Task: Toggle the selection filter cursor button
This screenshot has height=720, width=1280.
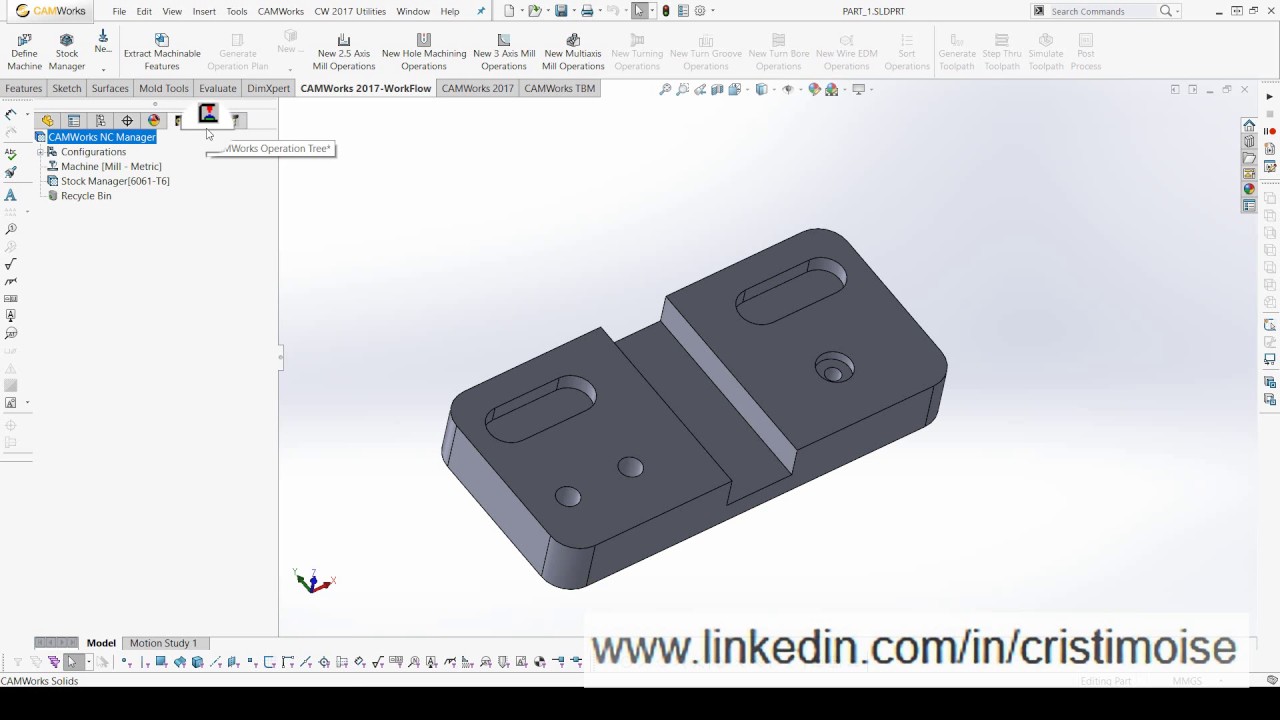Action: [x=72, y=662]
